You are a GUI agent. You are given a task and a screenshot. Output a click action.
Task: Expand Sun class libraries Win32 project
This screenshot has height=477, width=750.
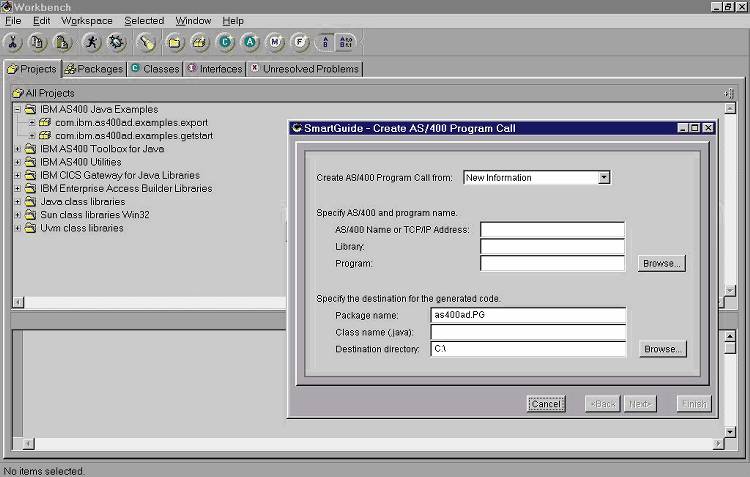coord(18,215)
